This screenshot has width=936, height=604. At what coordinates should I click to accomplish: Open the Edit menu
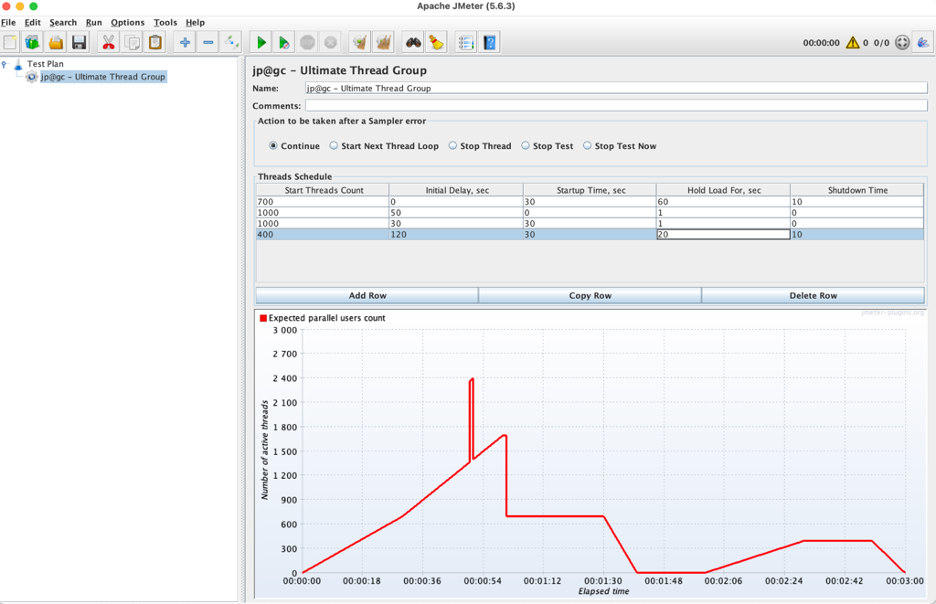(x=32, y=22)
